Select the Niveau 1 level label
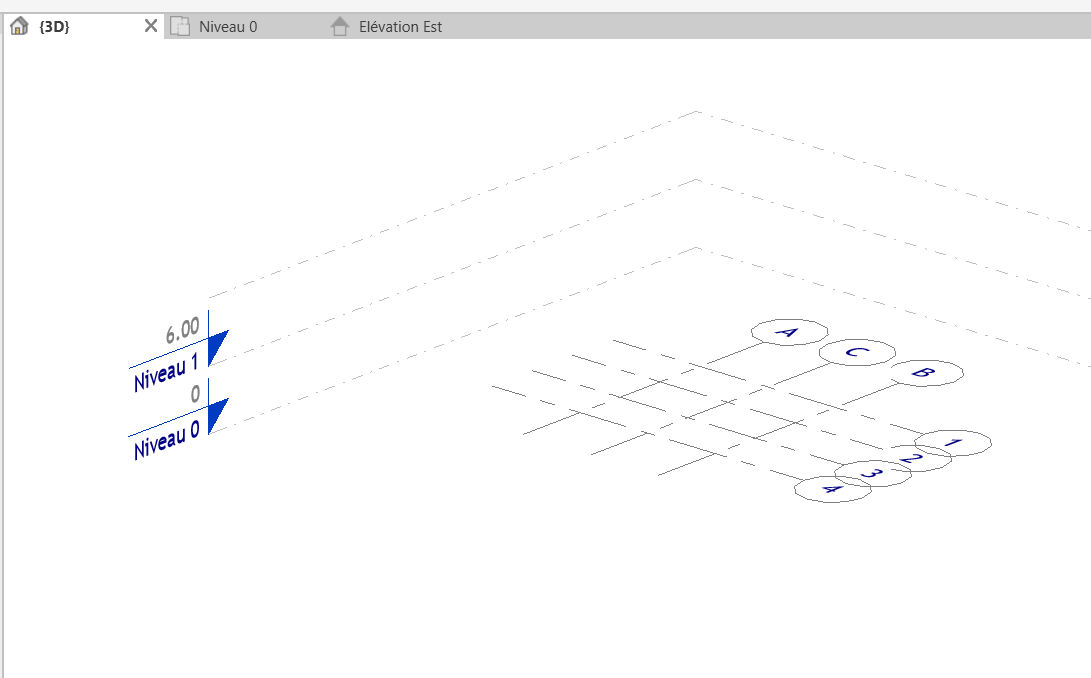 [166, 372]
